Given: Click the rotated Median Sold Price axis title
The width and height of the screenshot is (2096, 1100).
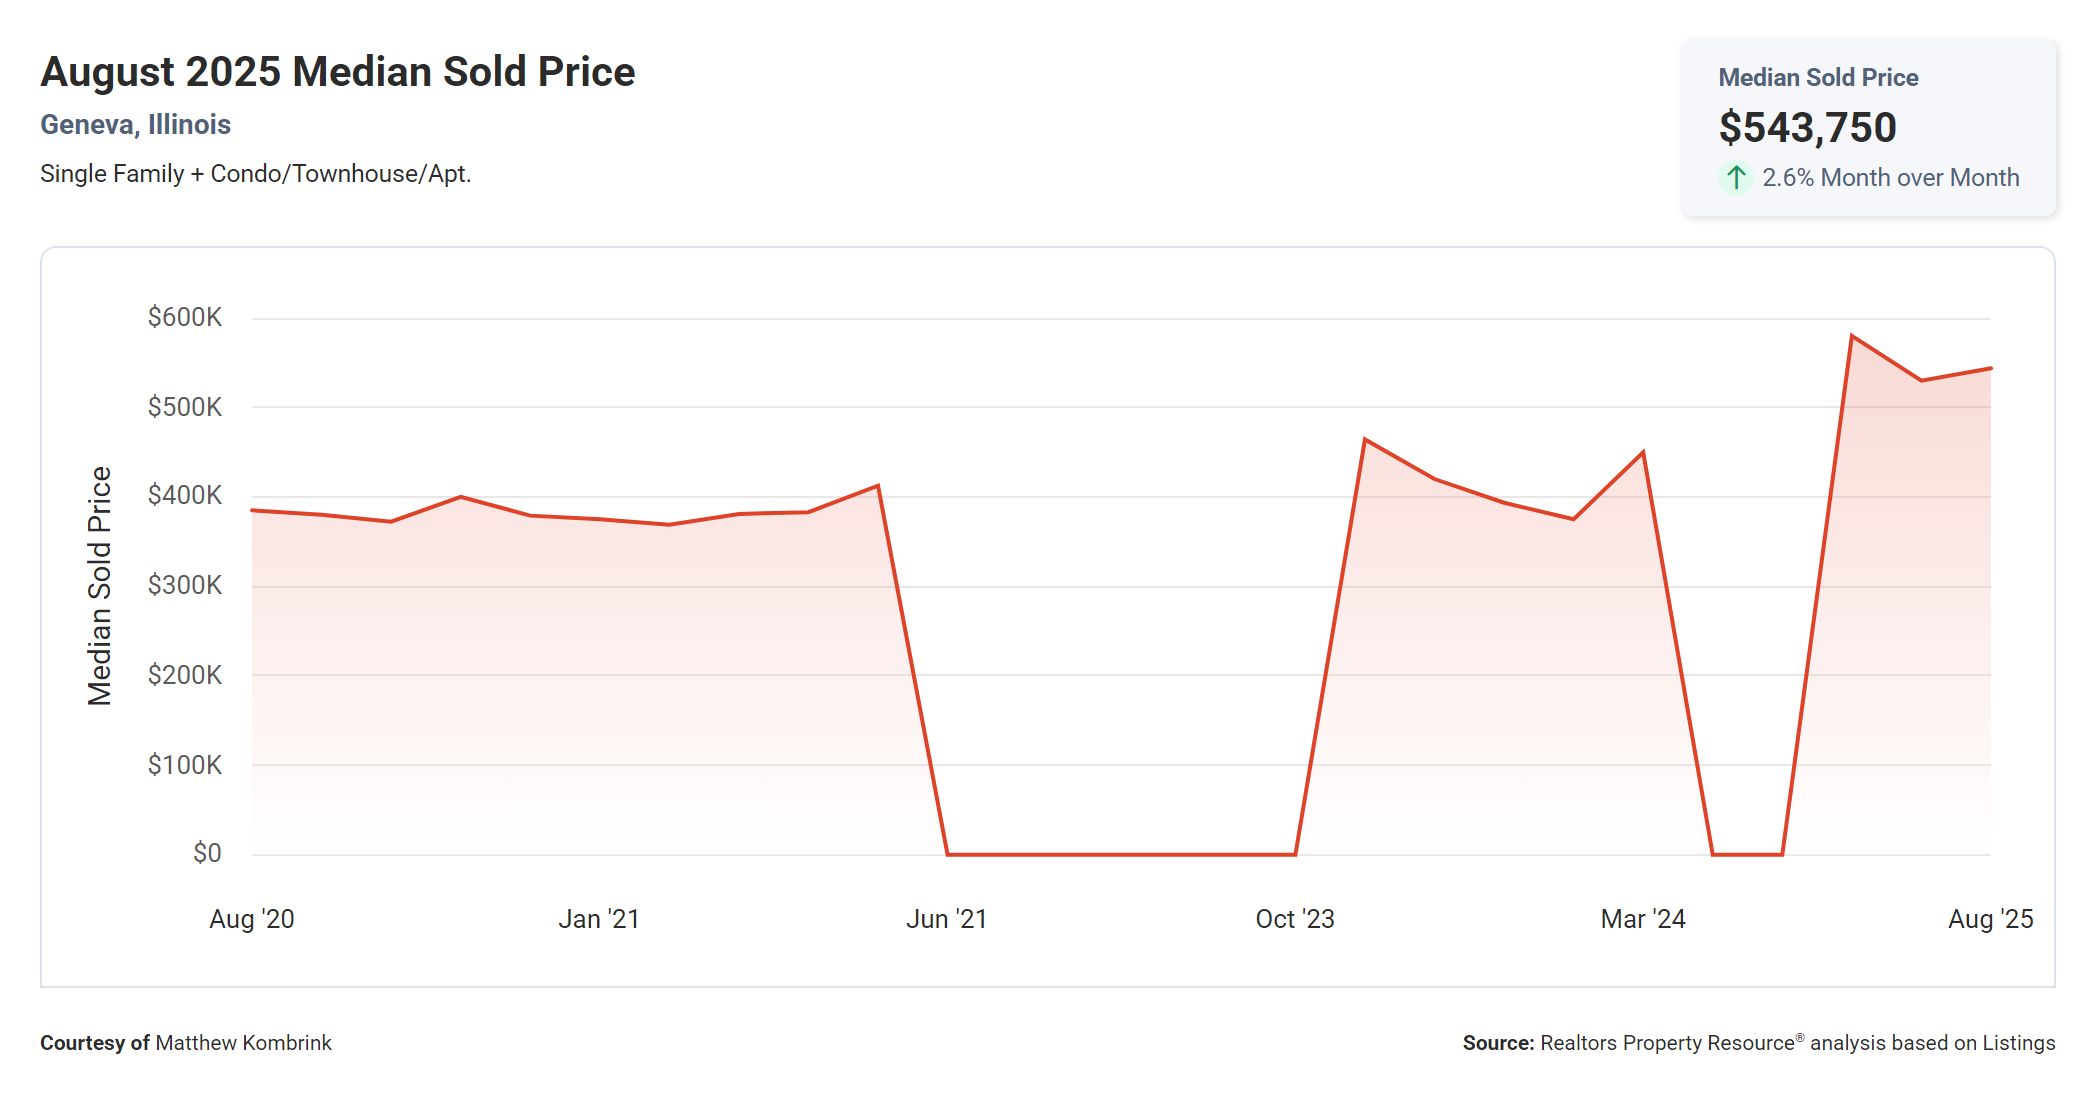Looking at the screenshot, I should coord(99,586).
